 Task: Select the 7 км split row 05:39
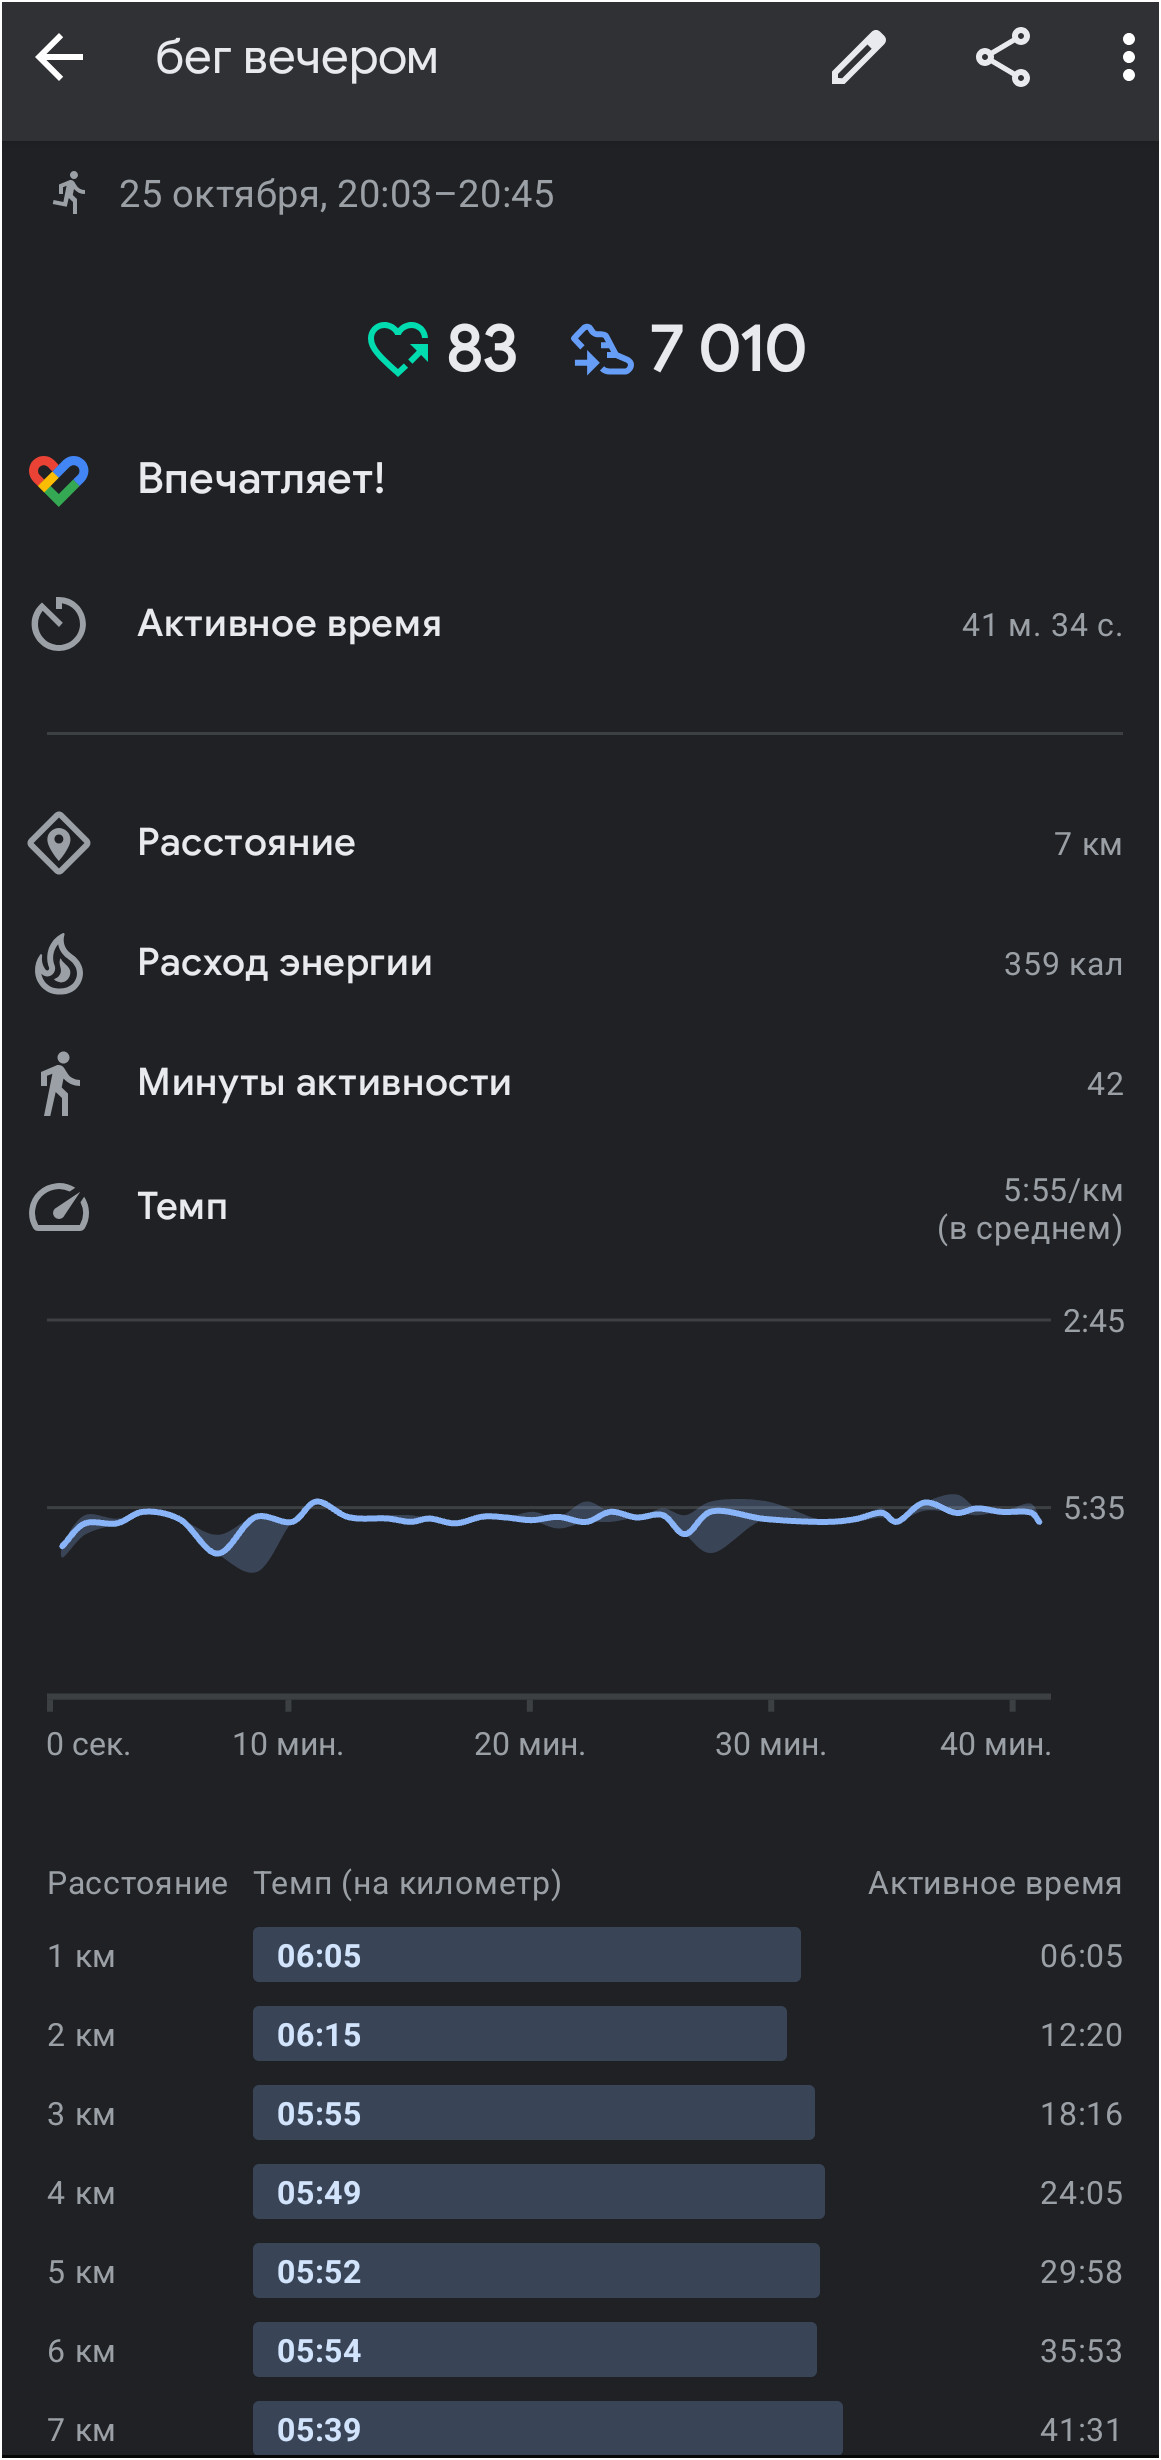point(584,2429)
